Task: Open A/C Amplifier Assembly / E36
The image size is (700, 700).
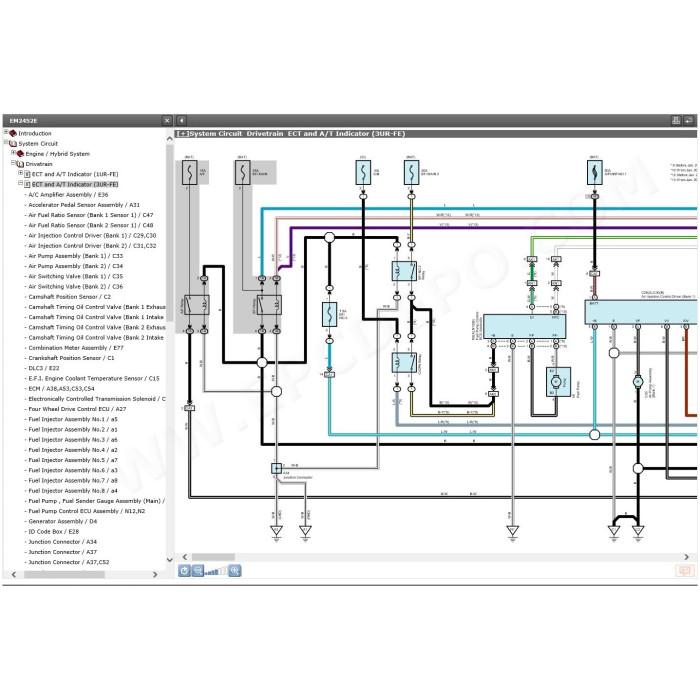Action: click(68, 195)
